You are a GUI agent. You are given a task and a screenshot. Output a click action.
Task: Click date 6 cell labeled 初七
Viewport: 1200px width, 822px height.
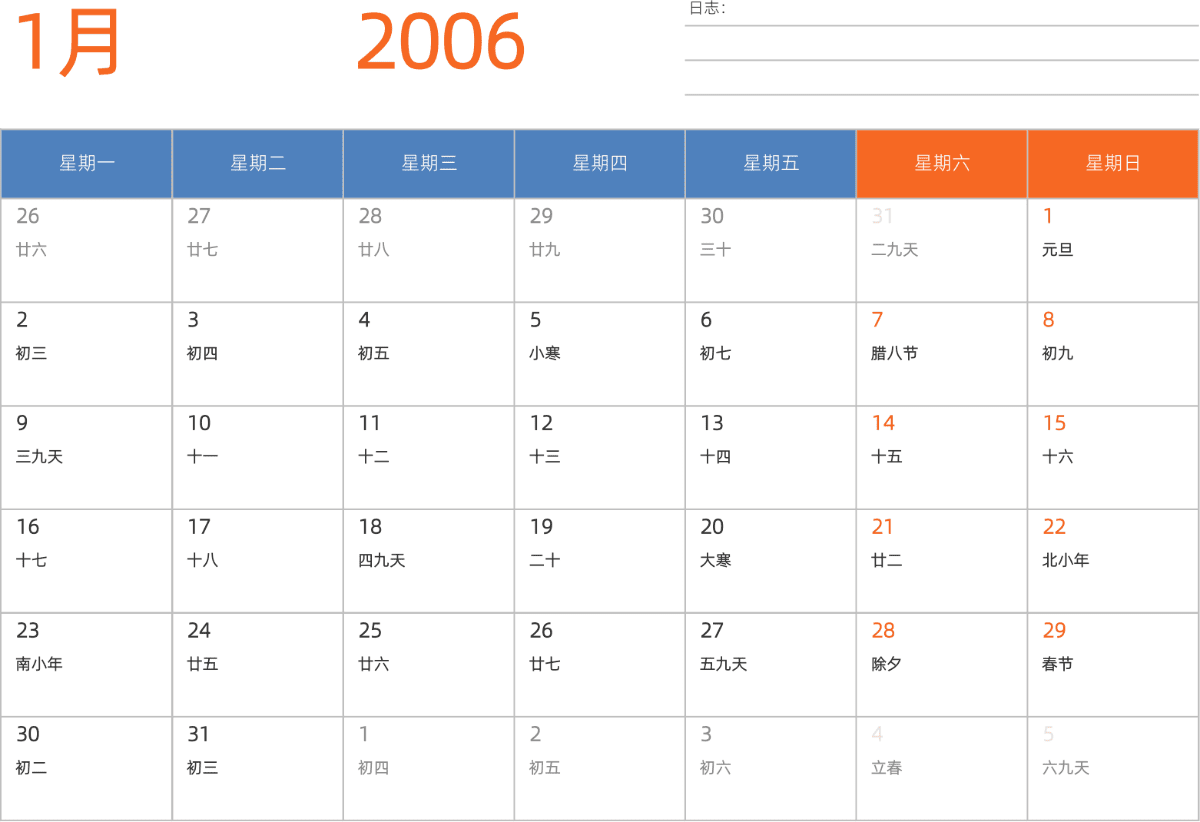pos(771,354)
